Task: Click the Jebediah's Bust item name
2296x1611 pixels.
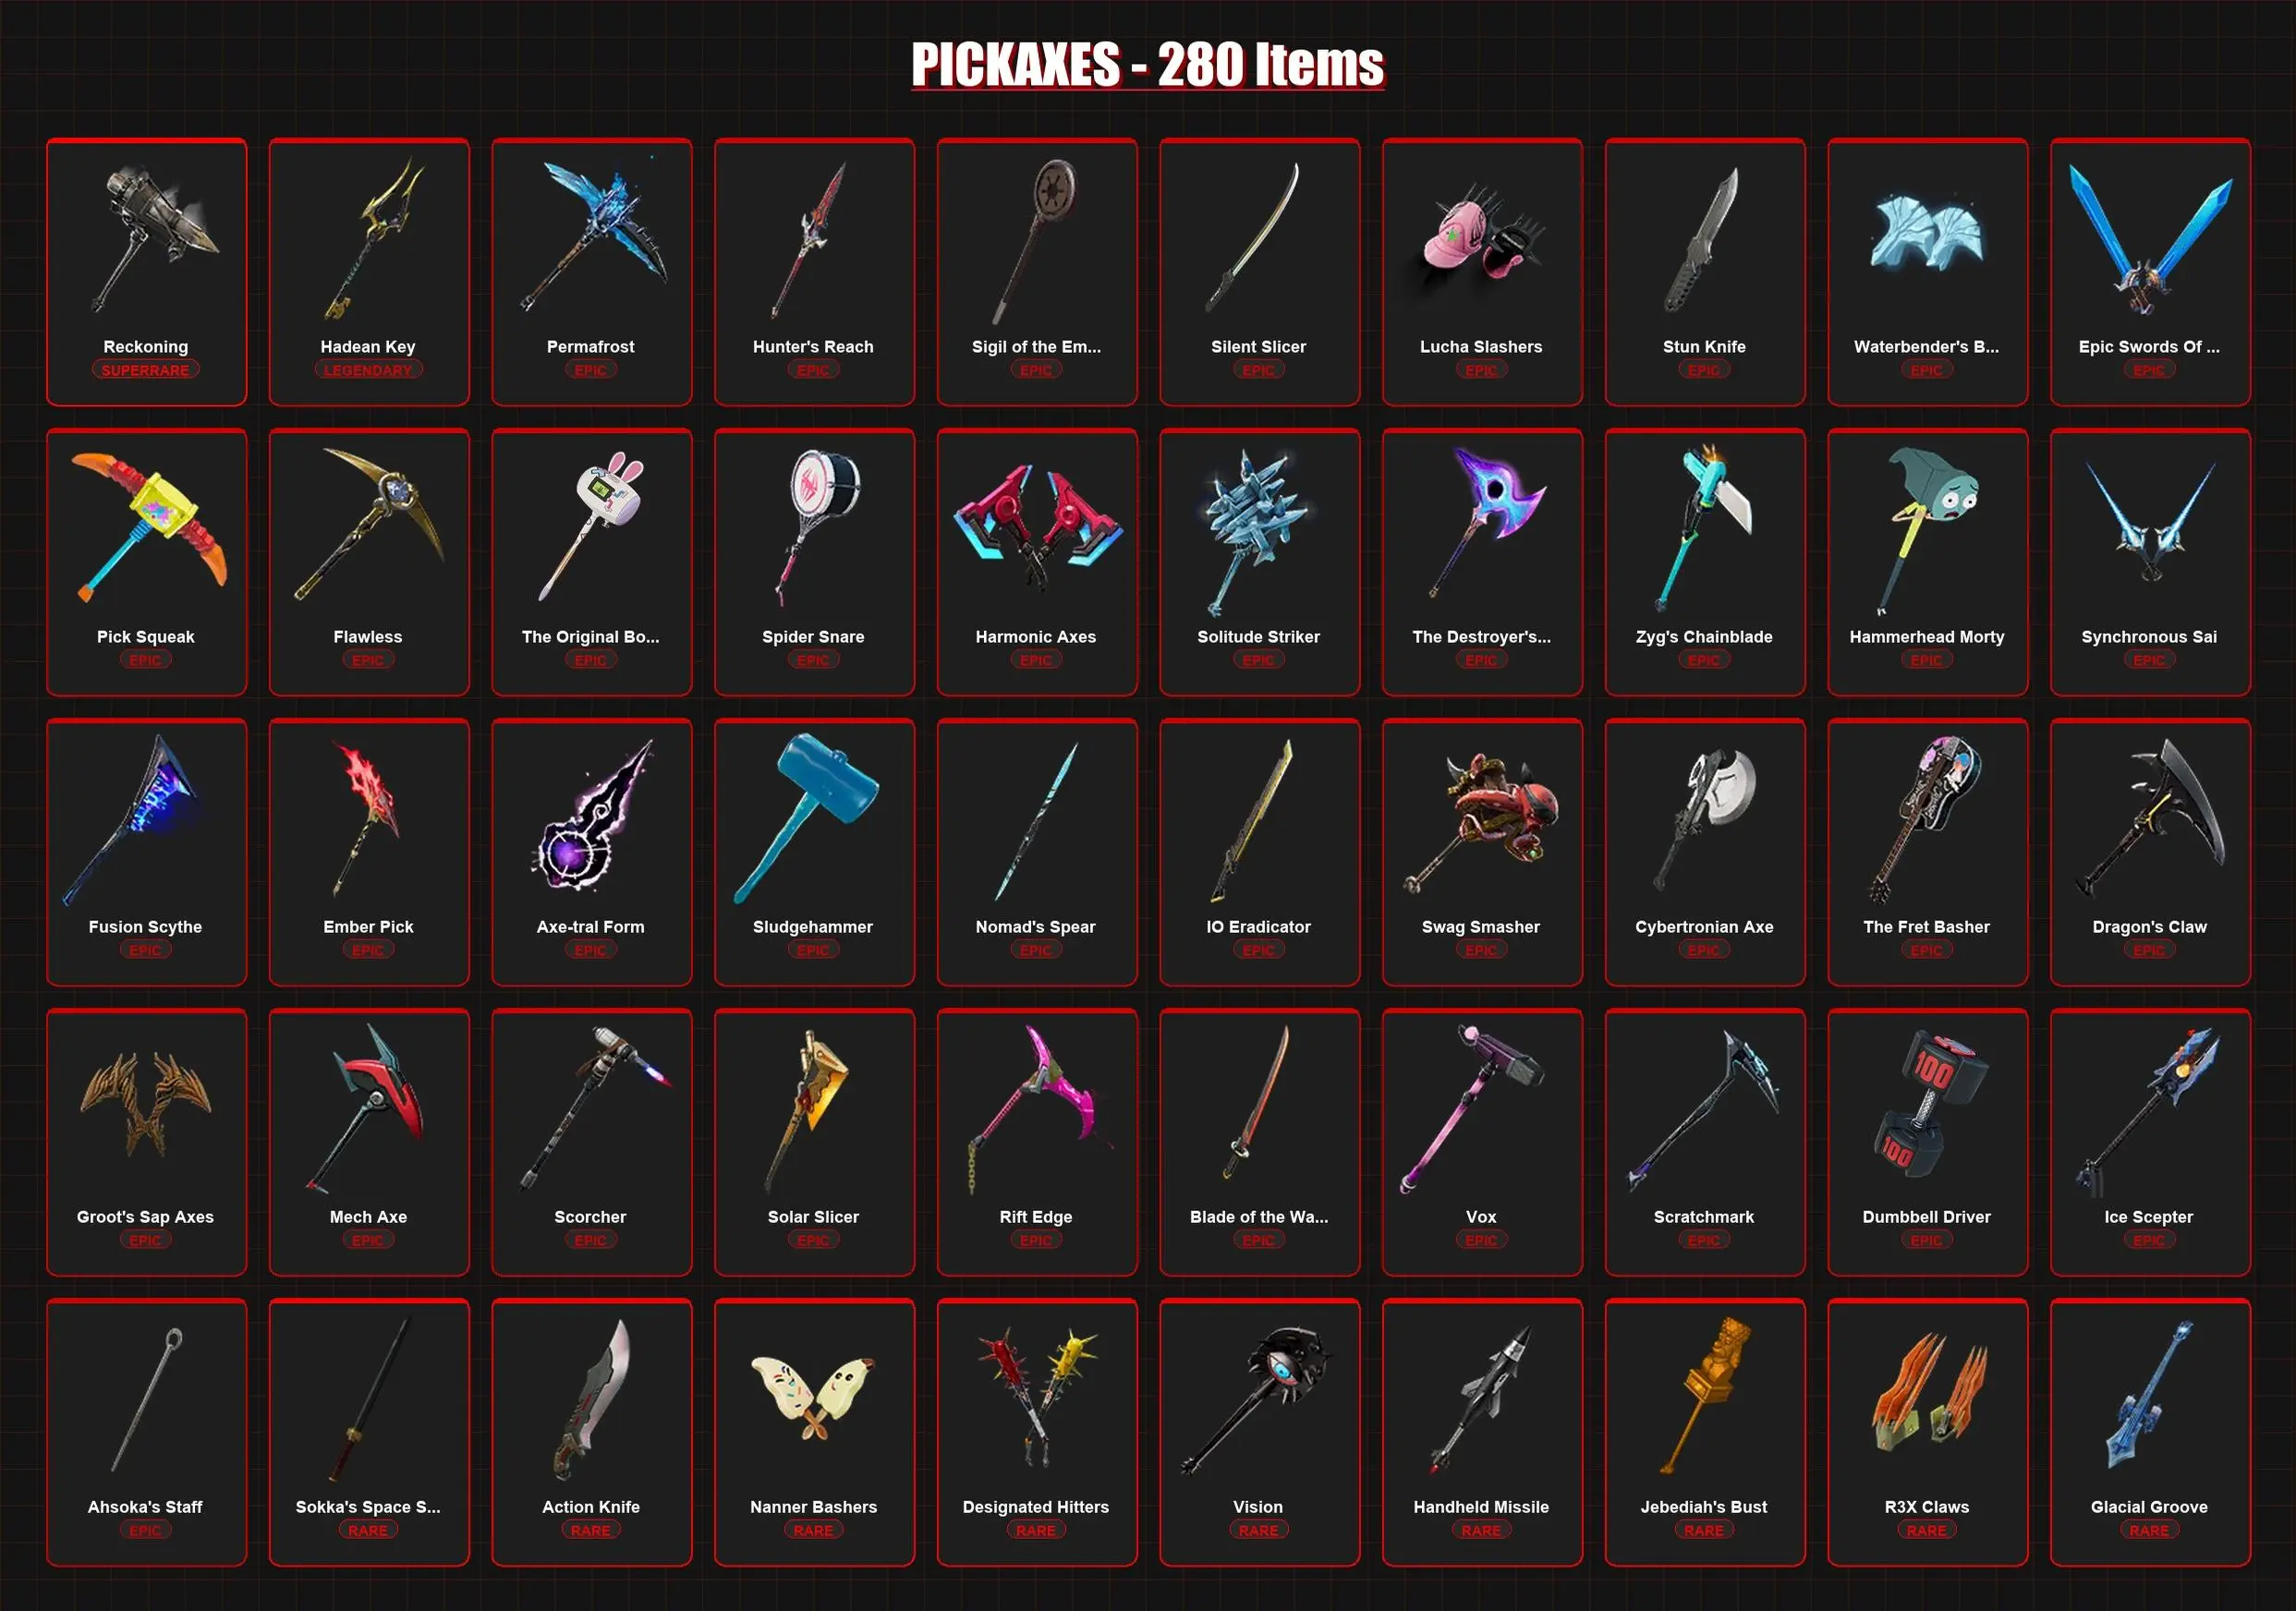Action: coord(1704,1506)
